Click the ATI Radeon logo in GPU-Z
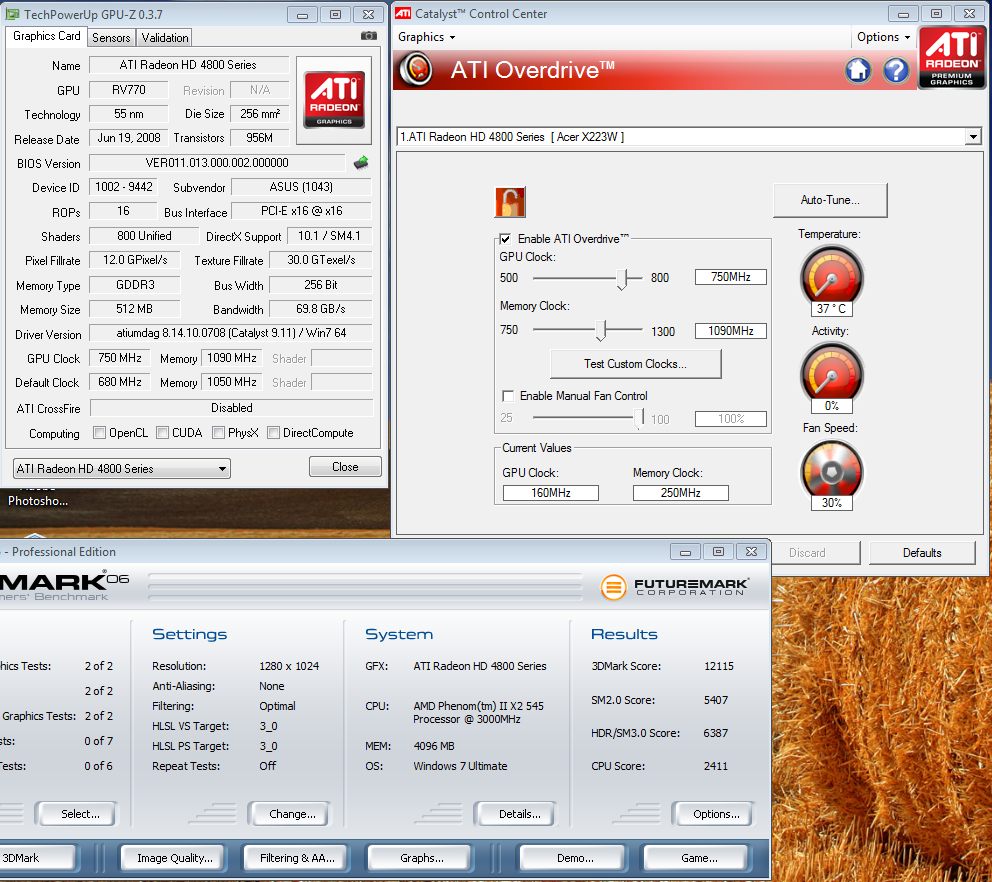Viewport: 992px width, 882px height. pyautogui.click(x=334, y=99)
